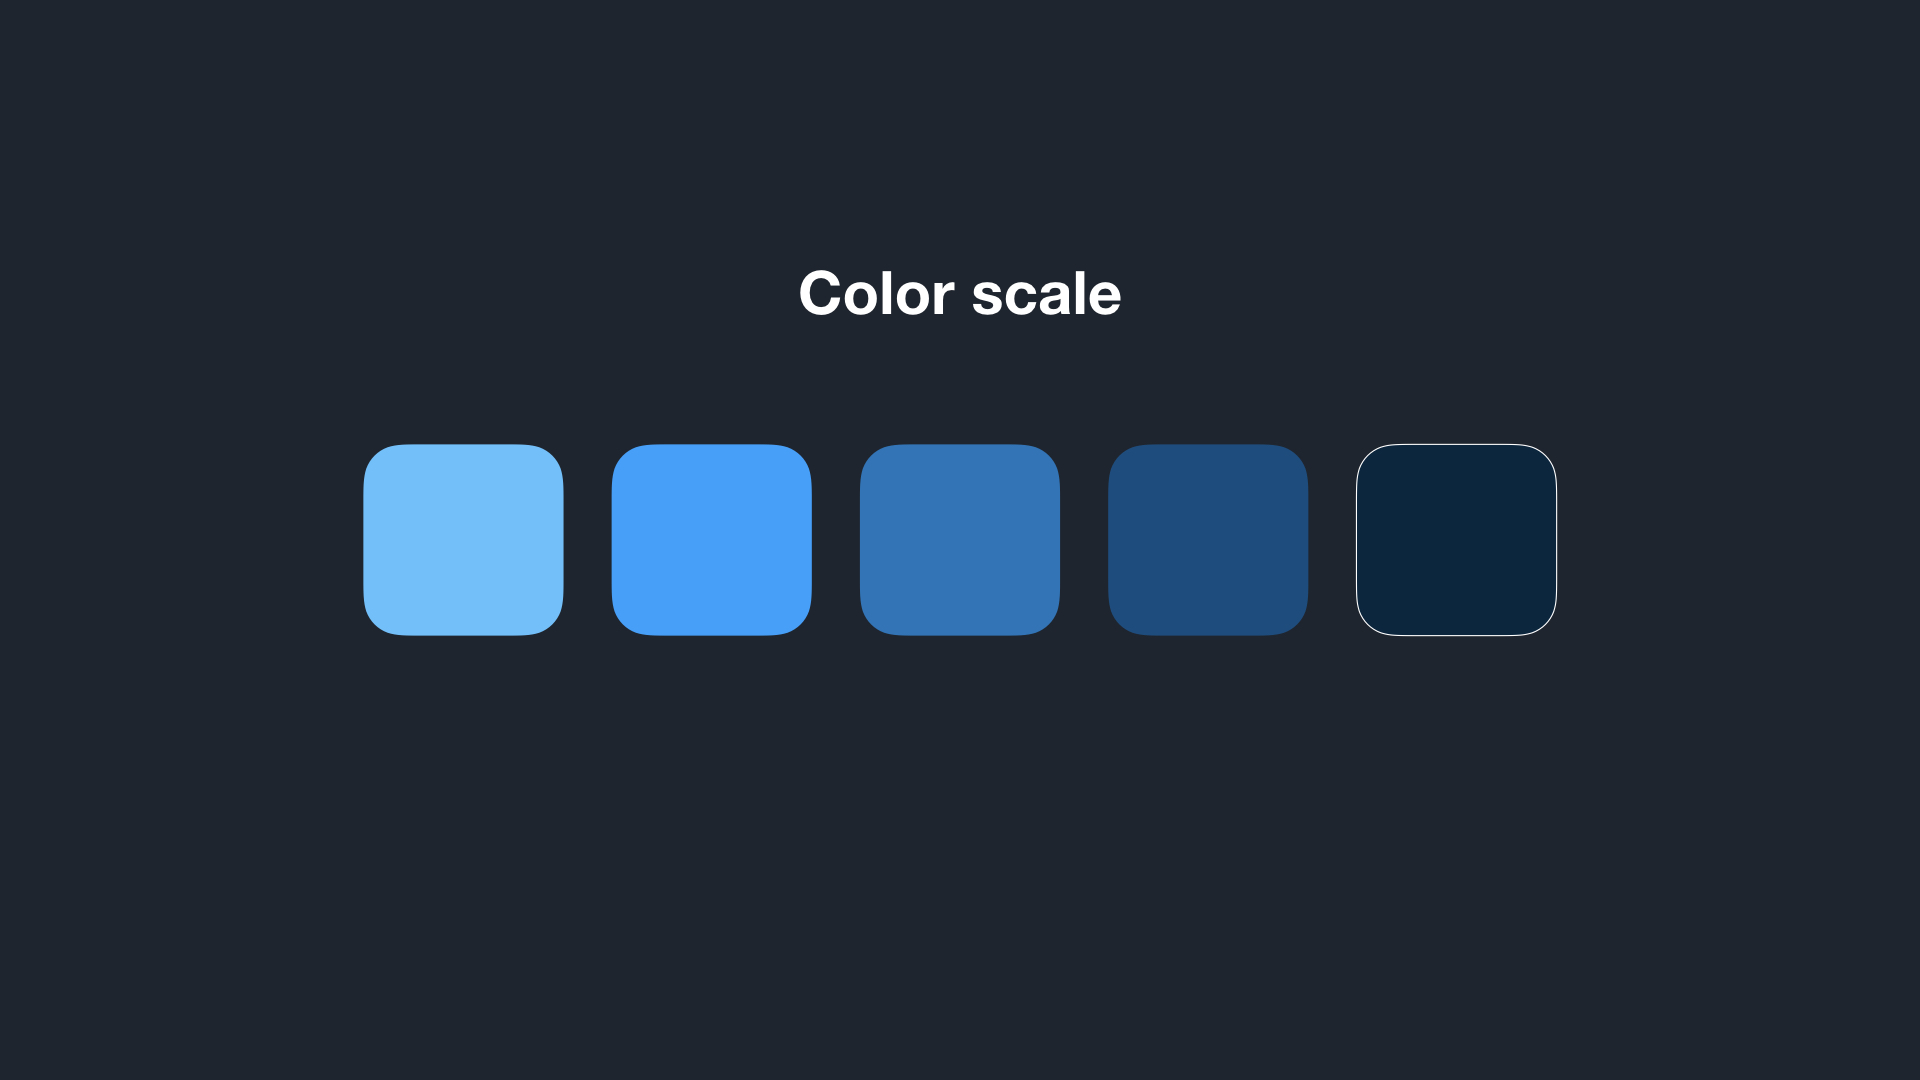Click the swatch just left of the outlined one

point(1207,540)
